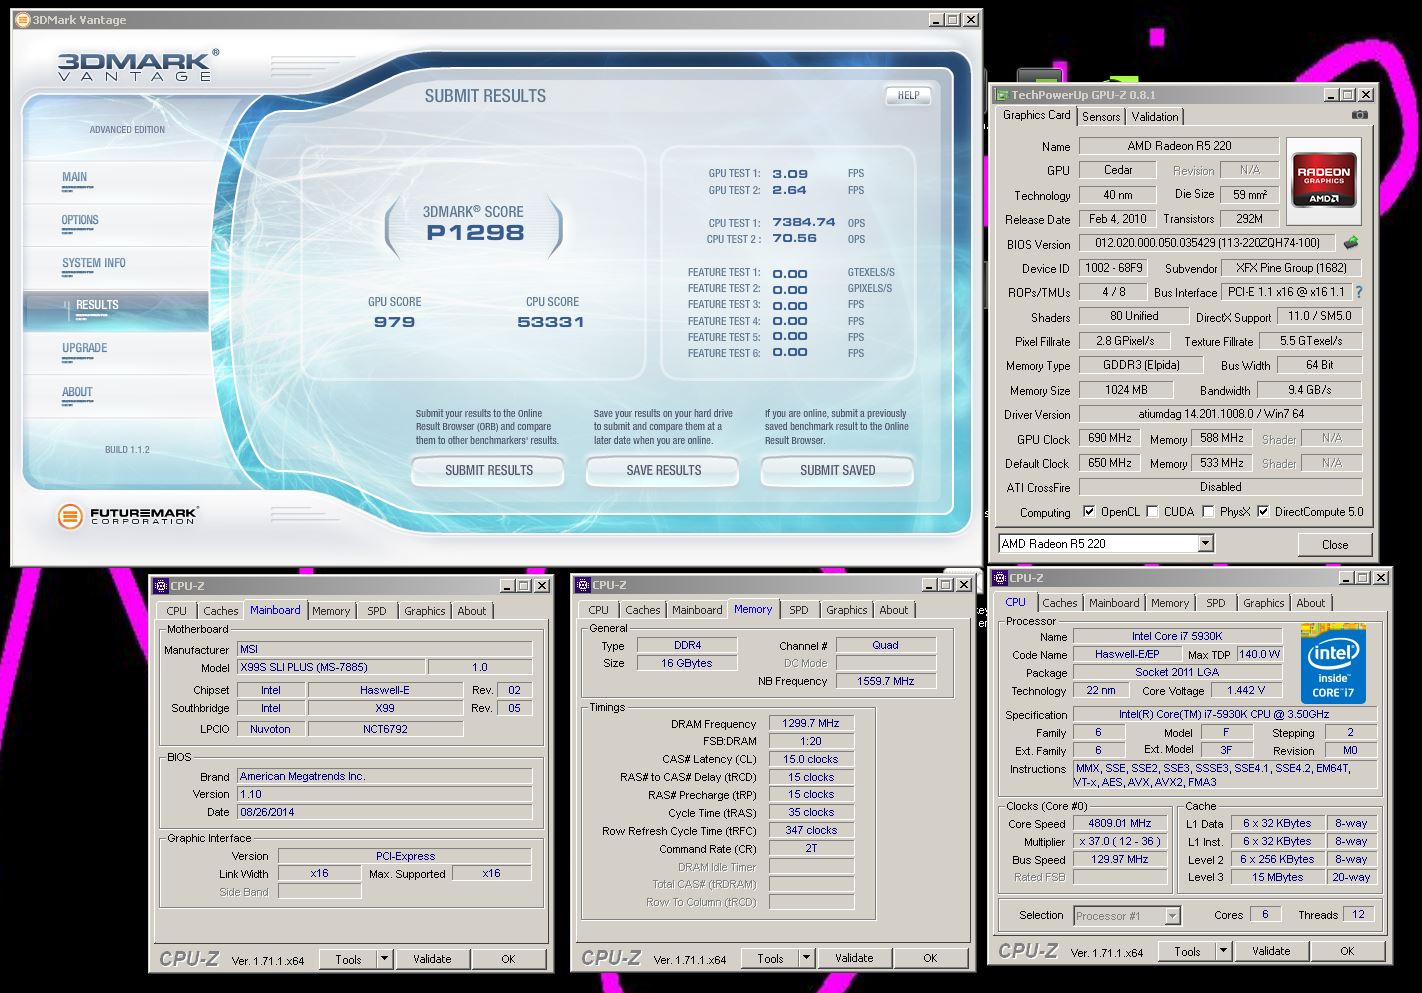This screenshot has height=993, width=1422.
Task: Click the NB Frequency 1559.7 MHz value
Action: click(885, 681)
